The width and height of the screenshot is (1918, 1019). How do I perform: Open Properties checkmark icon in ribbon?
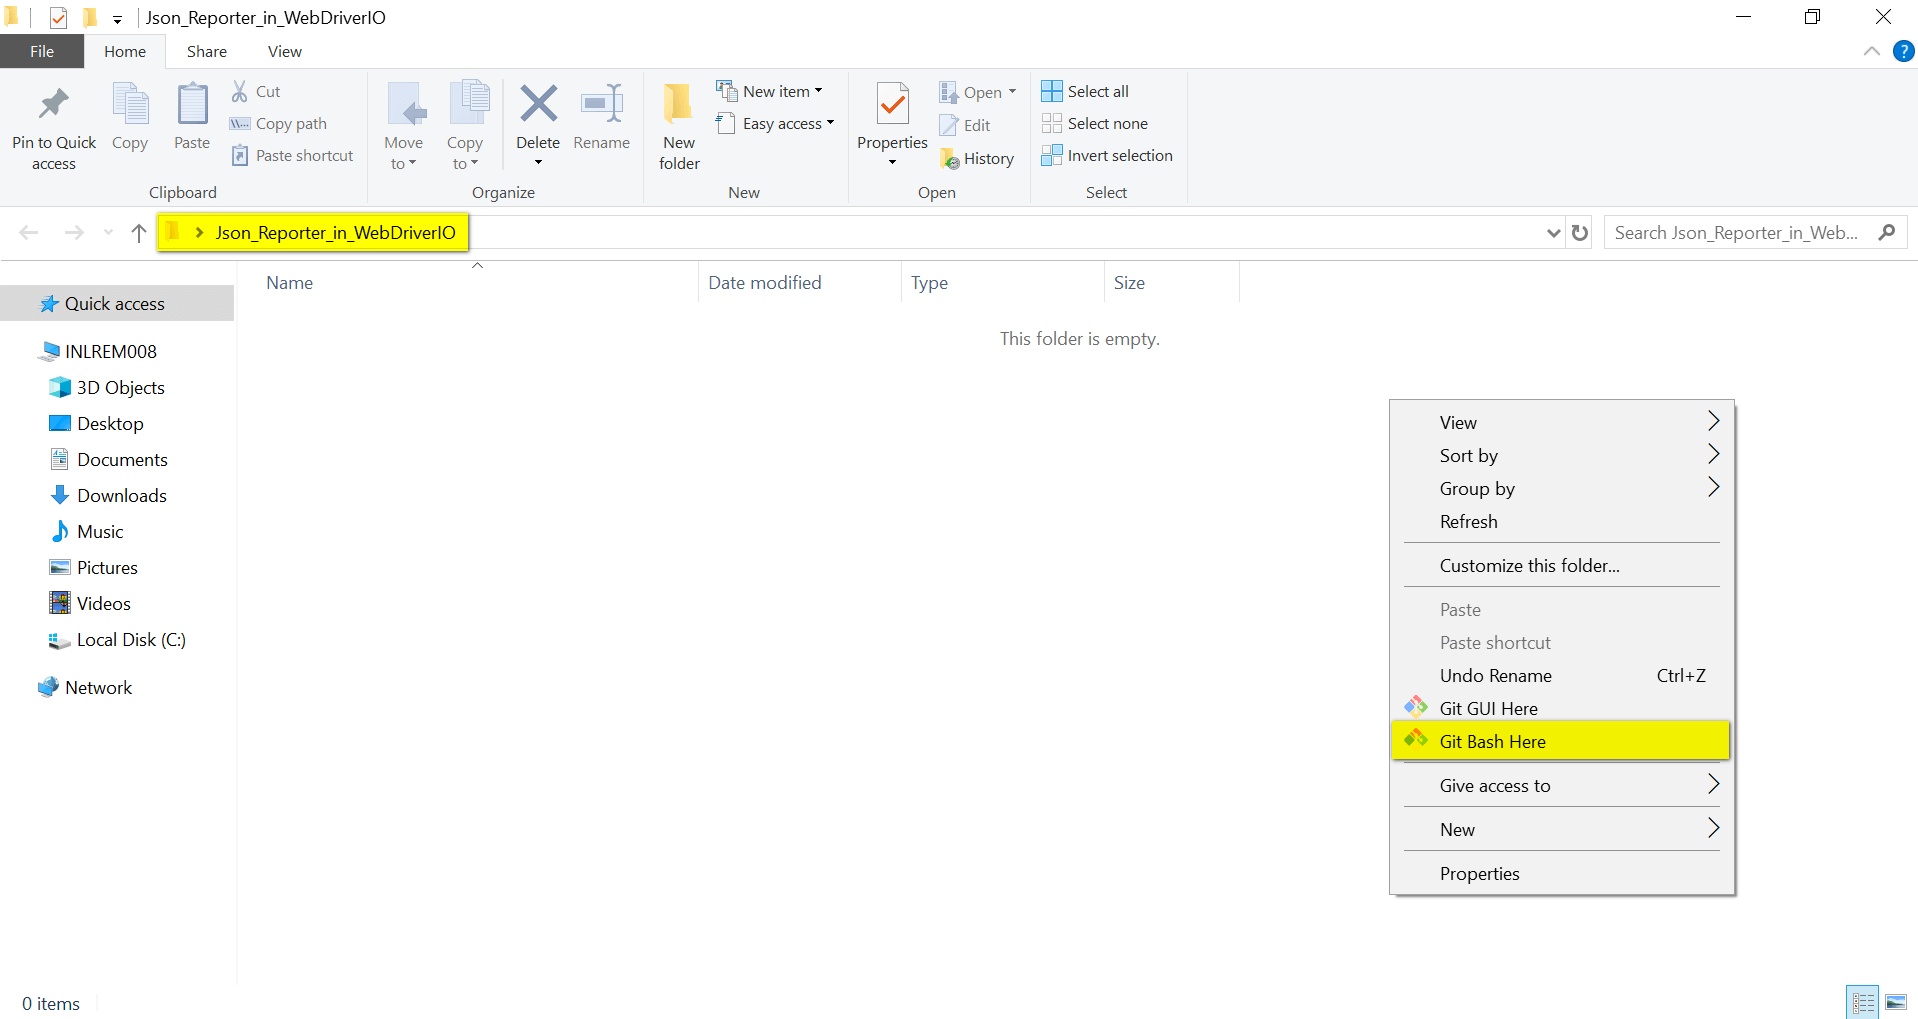click(x=892, y=104)
